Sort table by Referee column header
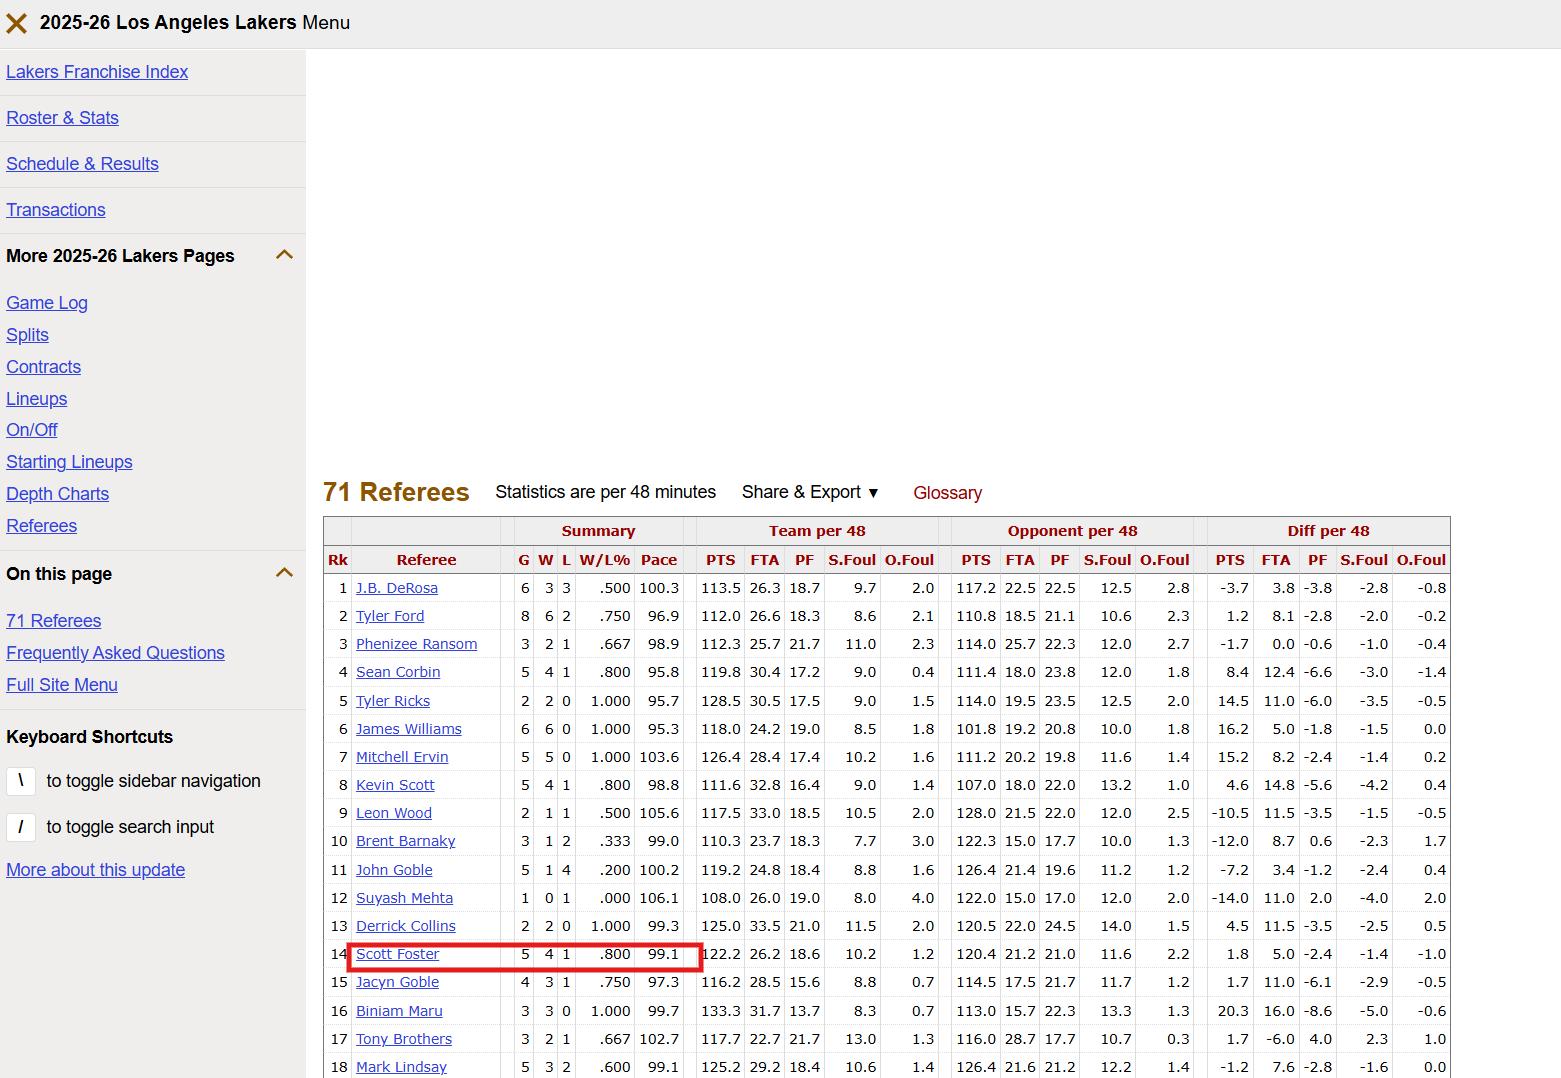The image size is (1561, 1078). 426,560
